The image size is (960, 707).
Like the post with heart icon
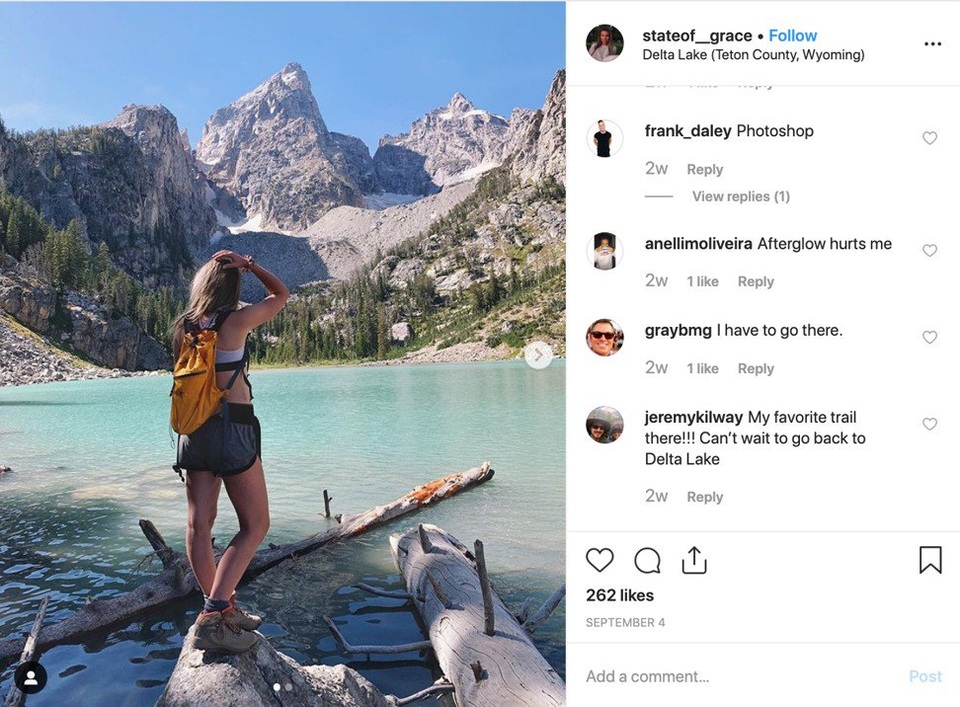[x=600, y=560]
